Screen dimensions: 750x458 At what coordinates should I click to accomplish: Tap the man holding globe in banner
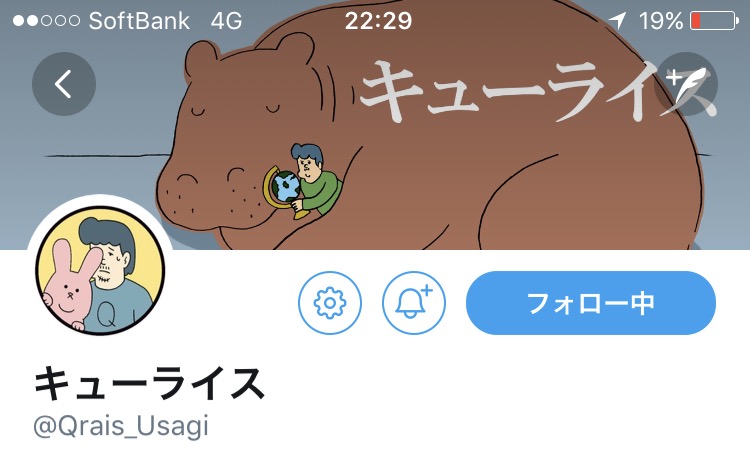coord(304,181)
